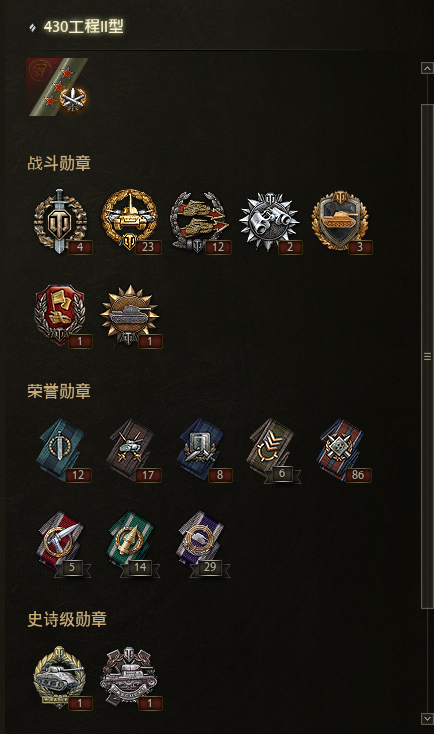Select the golden tank medal showing 23
This screenshot has width=434, height=734.
coord(130,221)
